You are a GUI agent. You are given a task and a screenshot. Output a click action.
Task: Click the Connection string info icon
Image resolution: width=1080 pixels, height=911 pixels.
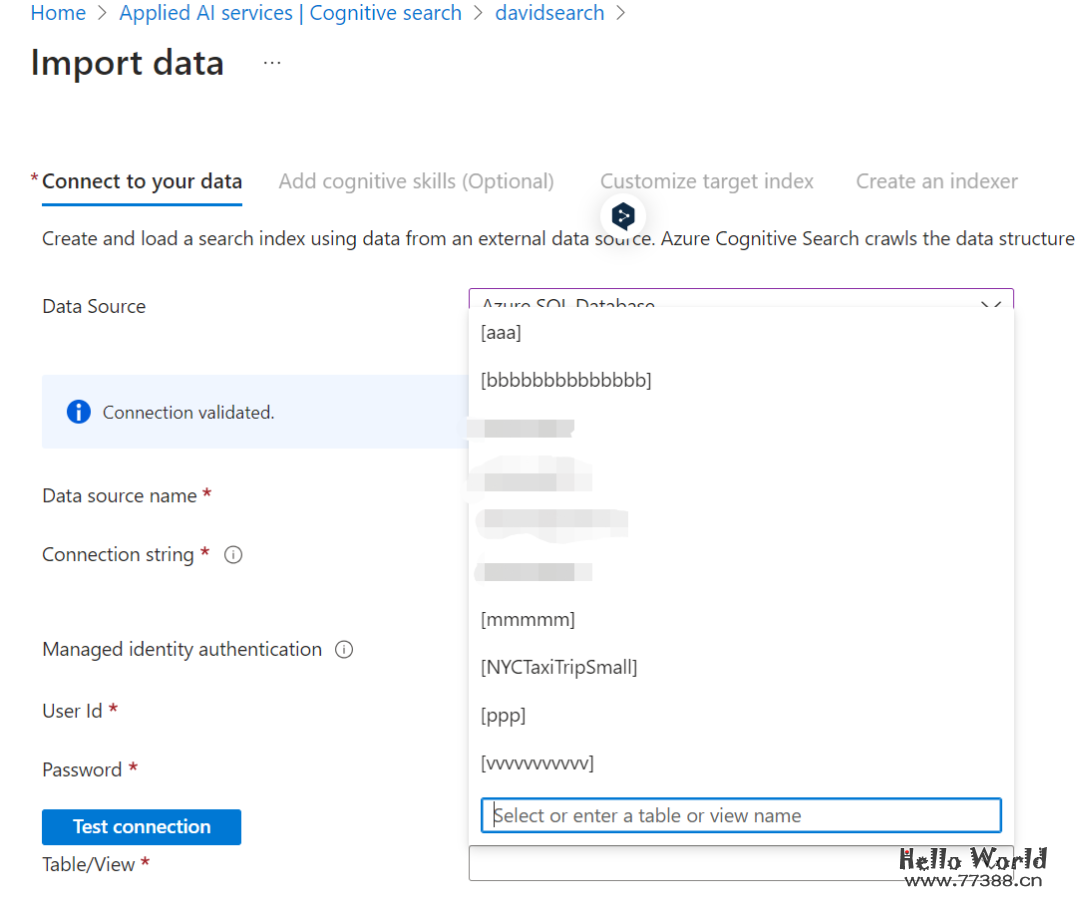(233, 555)
